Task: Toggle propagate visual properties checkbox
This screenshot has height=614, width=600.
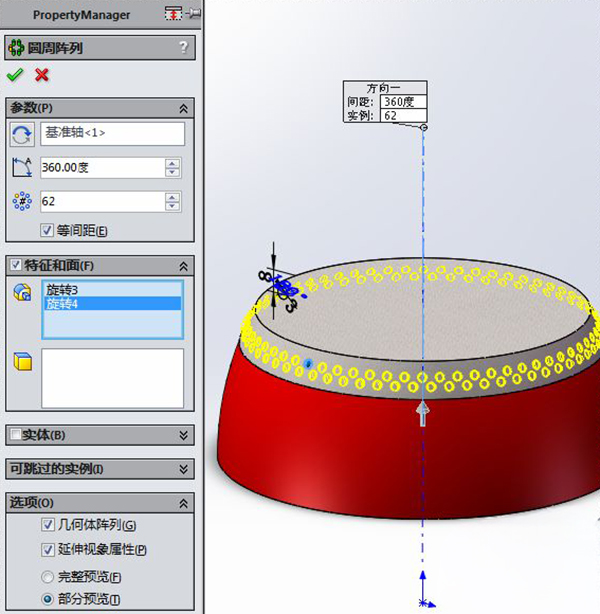Action: [x=48, y=550]
